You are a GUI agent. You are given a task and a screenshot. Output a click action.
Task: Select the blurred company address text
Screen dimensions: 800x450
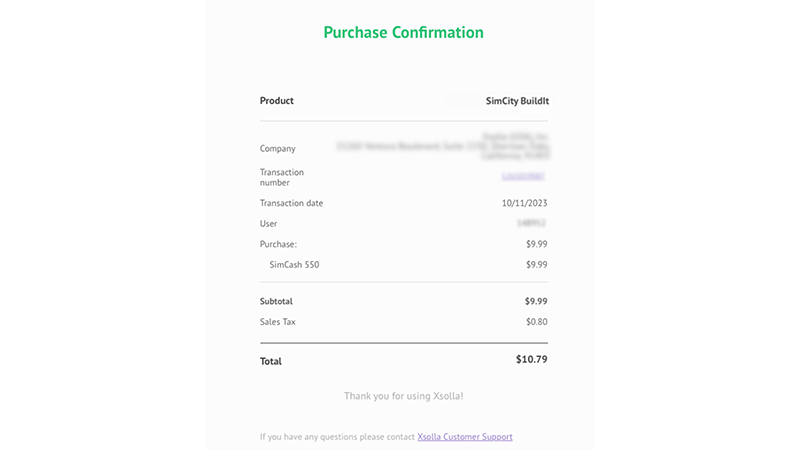(x=444, y=146)
